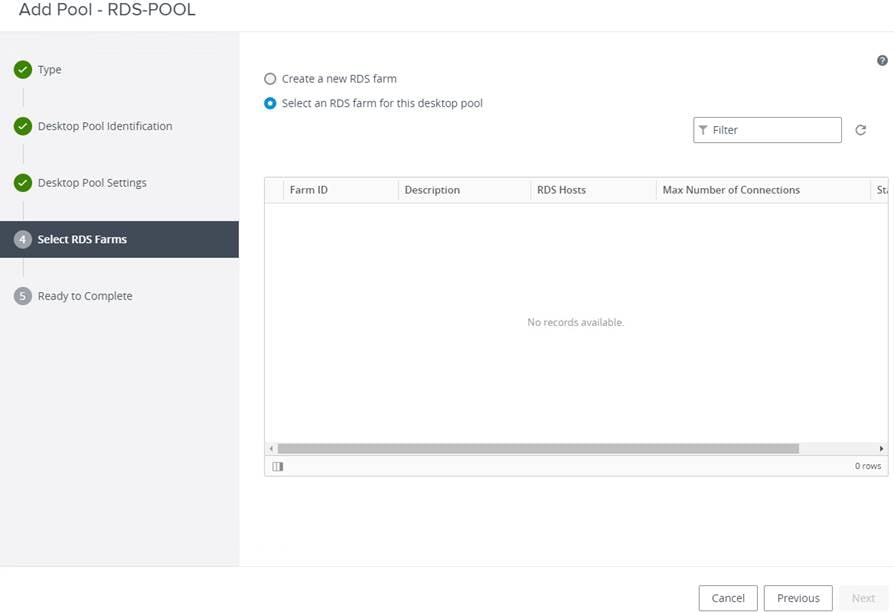Select Create a new RDS farm
The width and height of the screenshot is (894, 612).
coord(270,79)
